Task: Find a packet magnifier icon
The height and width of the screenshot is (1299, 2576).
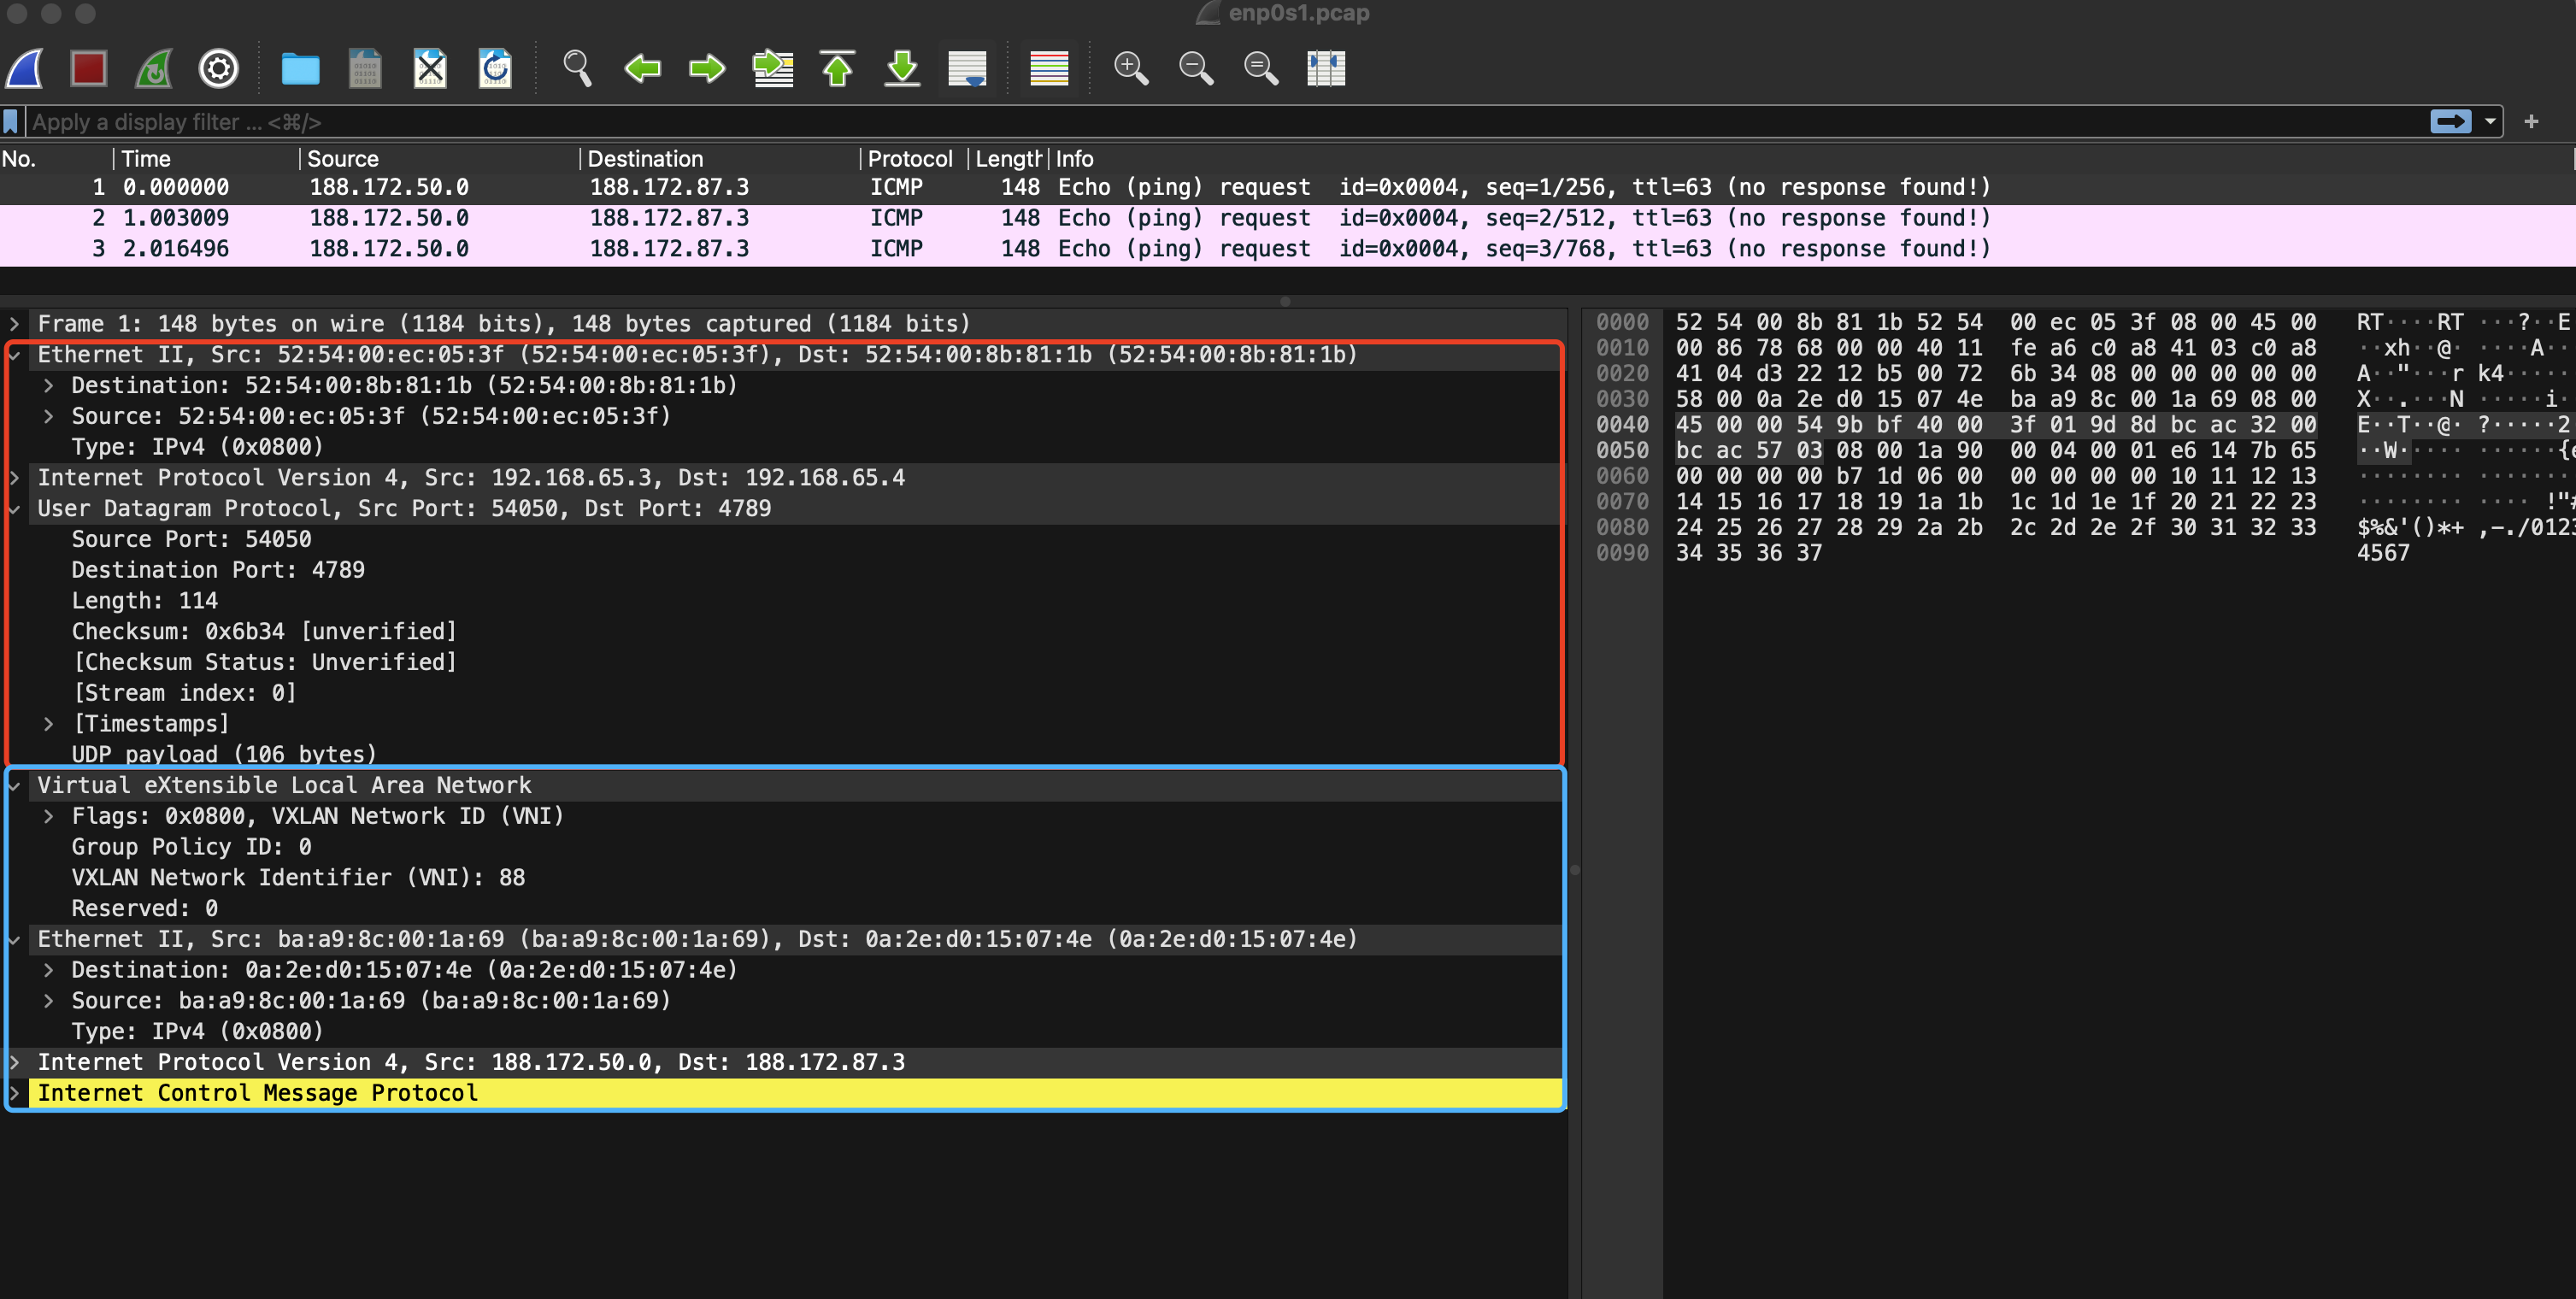Action: [577, 68]
